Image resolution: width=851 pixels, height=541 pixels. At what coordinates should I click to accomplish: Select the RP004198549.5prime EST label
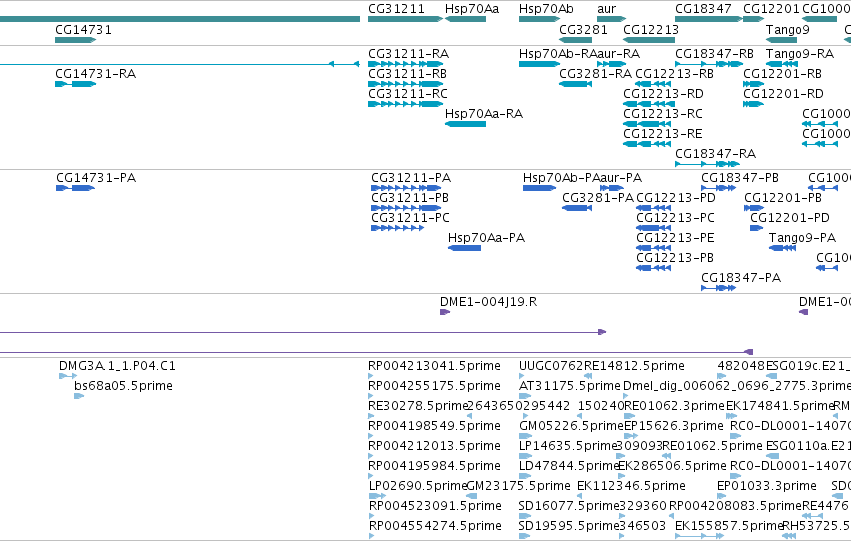(434, 427)
